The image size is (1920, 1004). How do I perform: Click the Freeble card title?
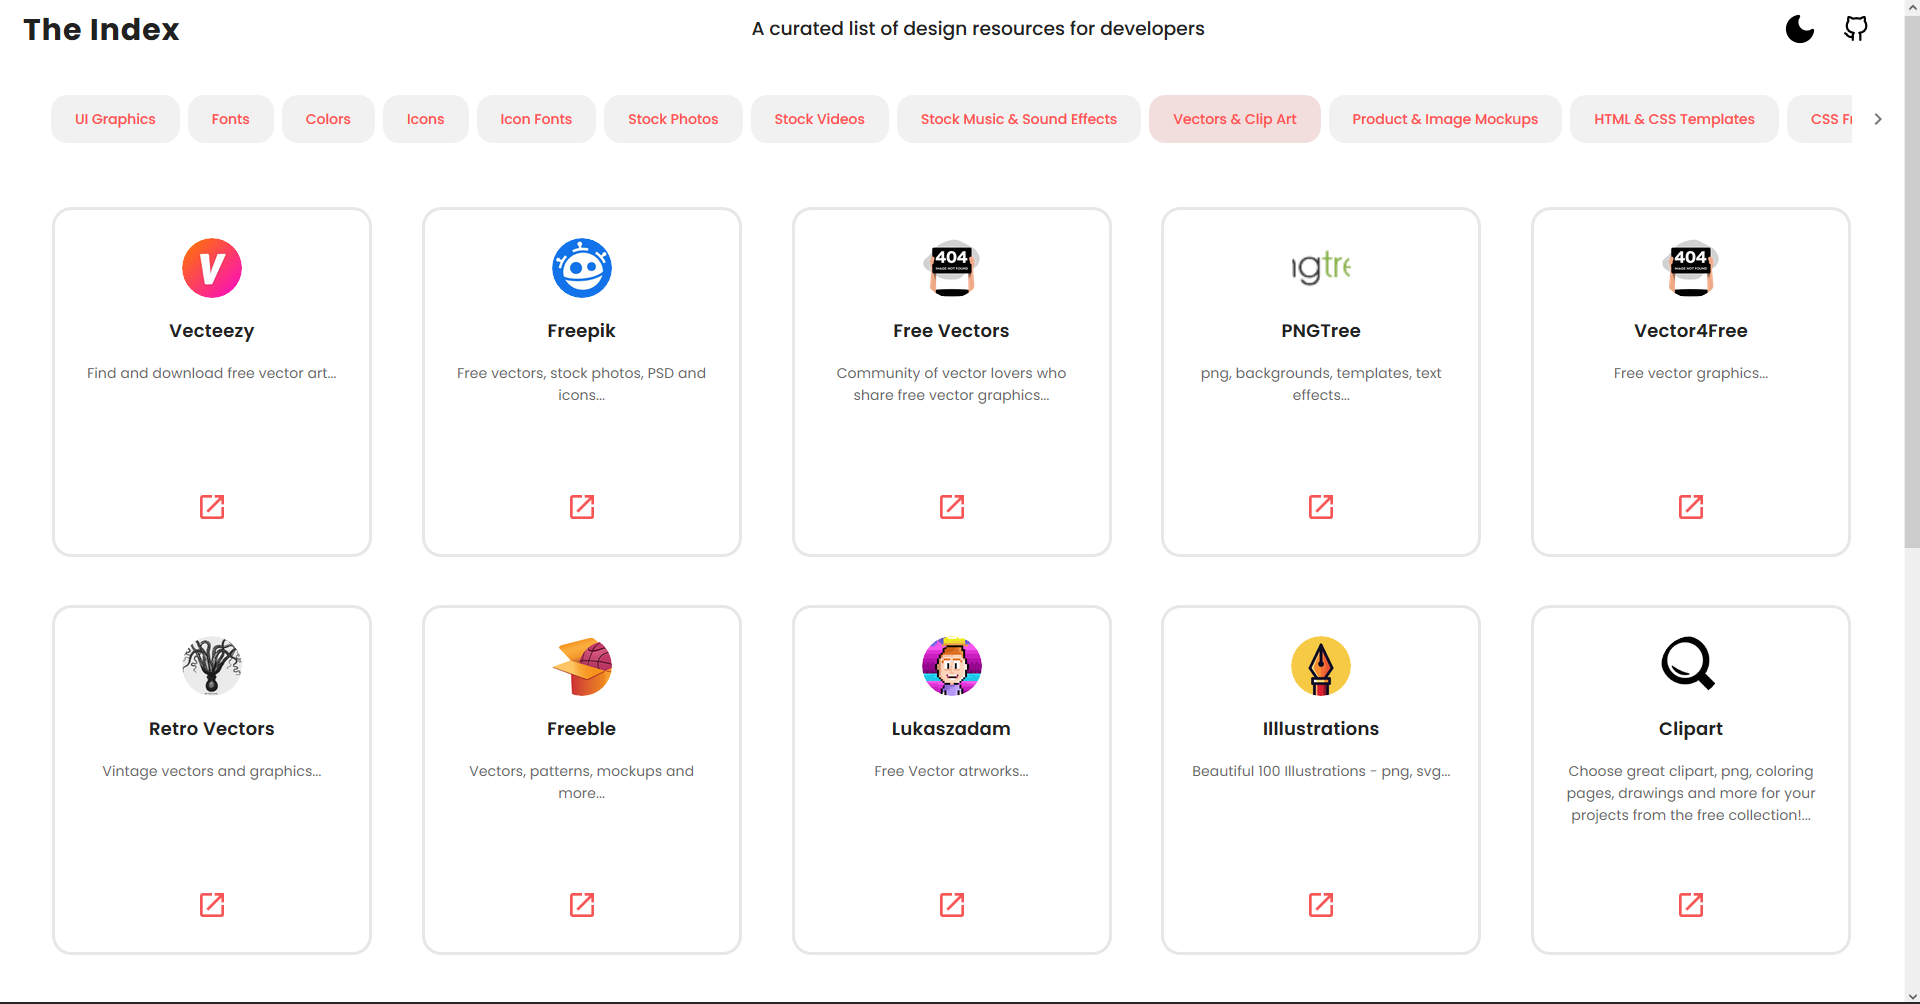tap(582, 729)
